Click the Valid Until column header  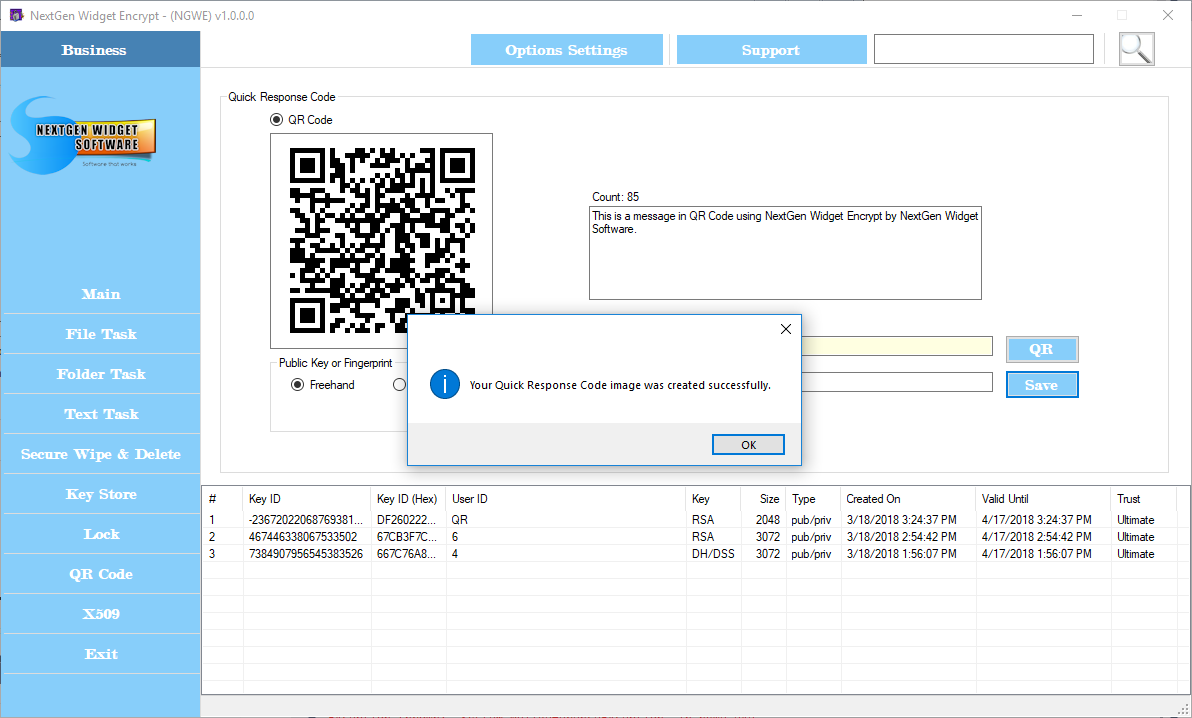point(1043,499)
